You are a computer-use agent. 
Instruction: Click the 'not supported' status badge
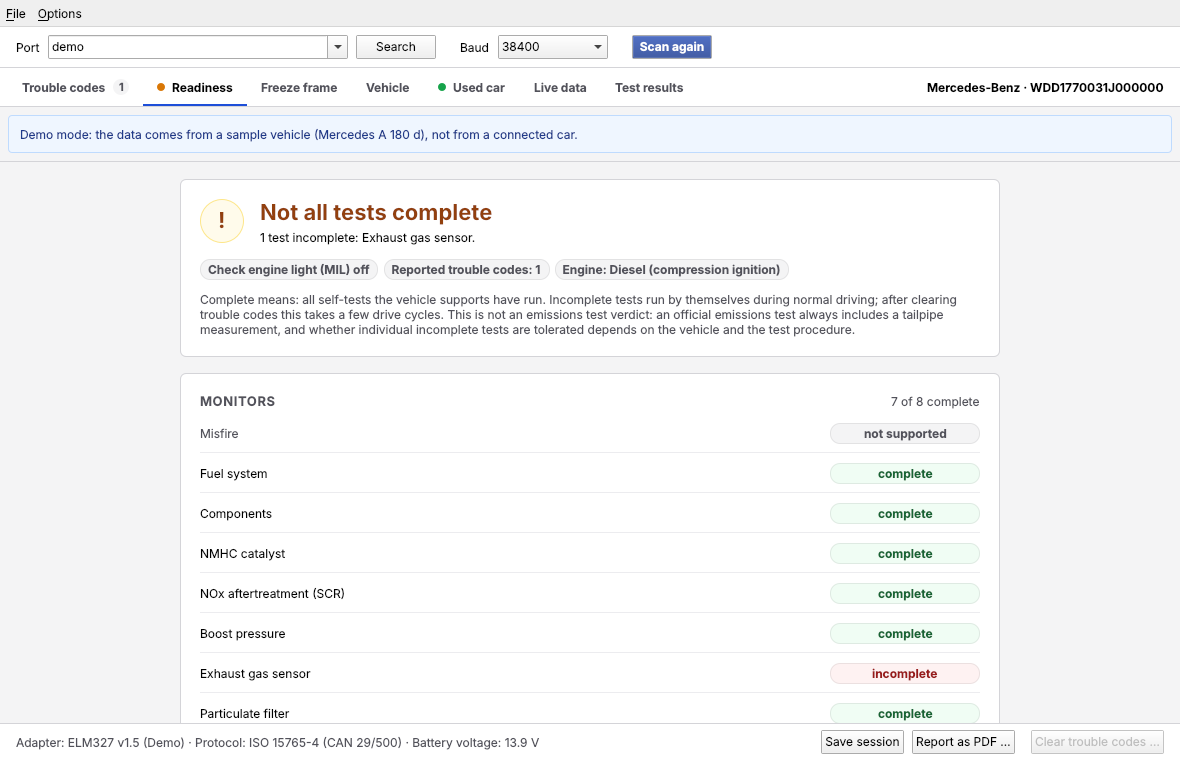click(x=905, y=433)
